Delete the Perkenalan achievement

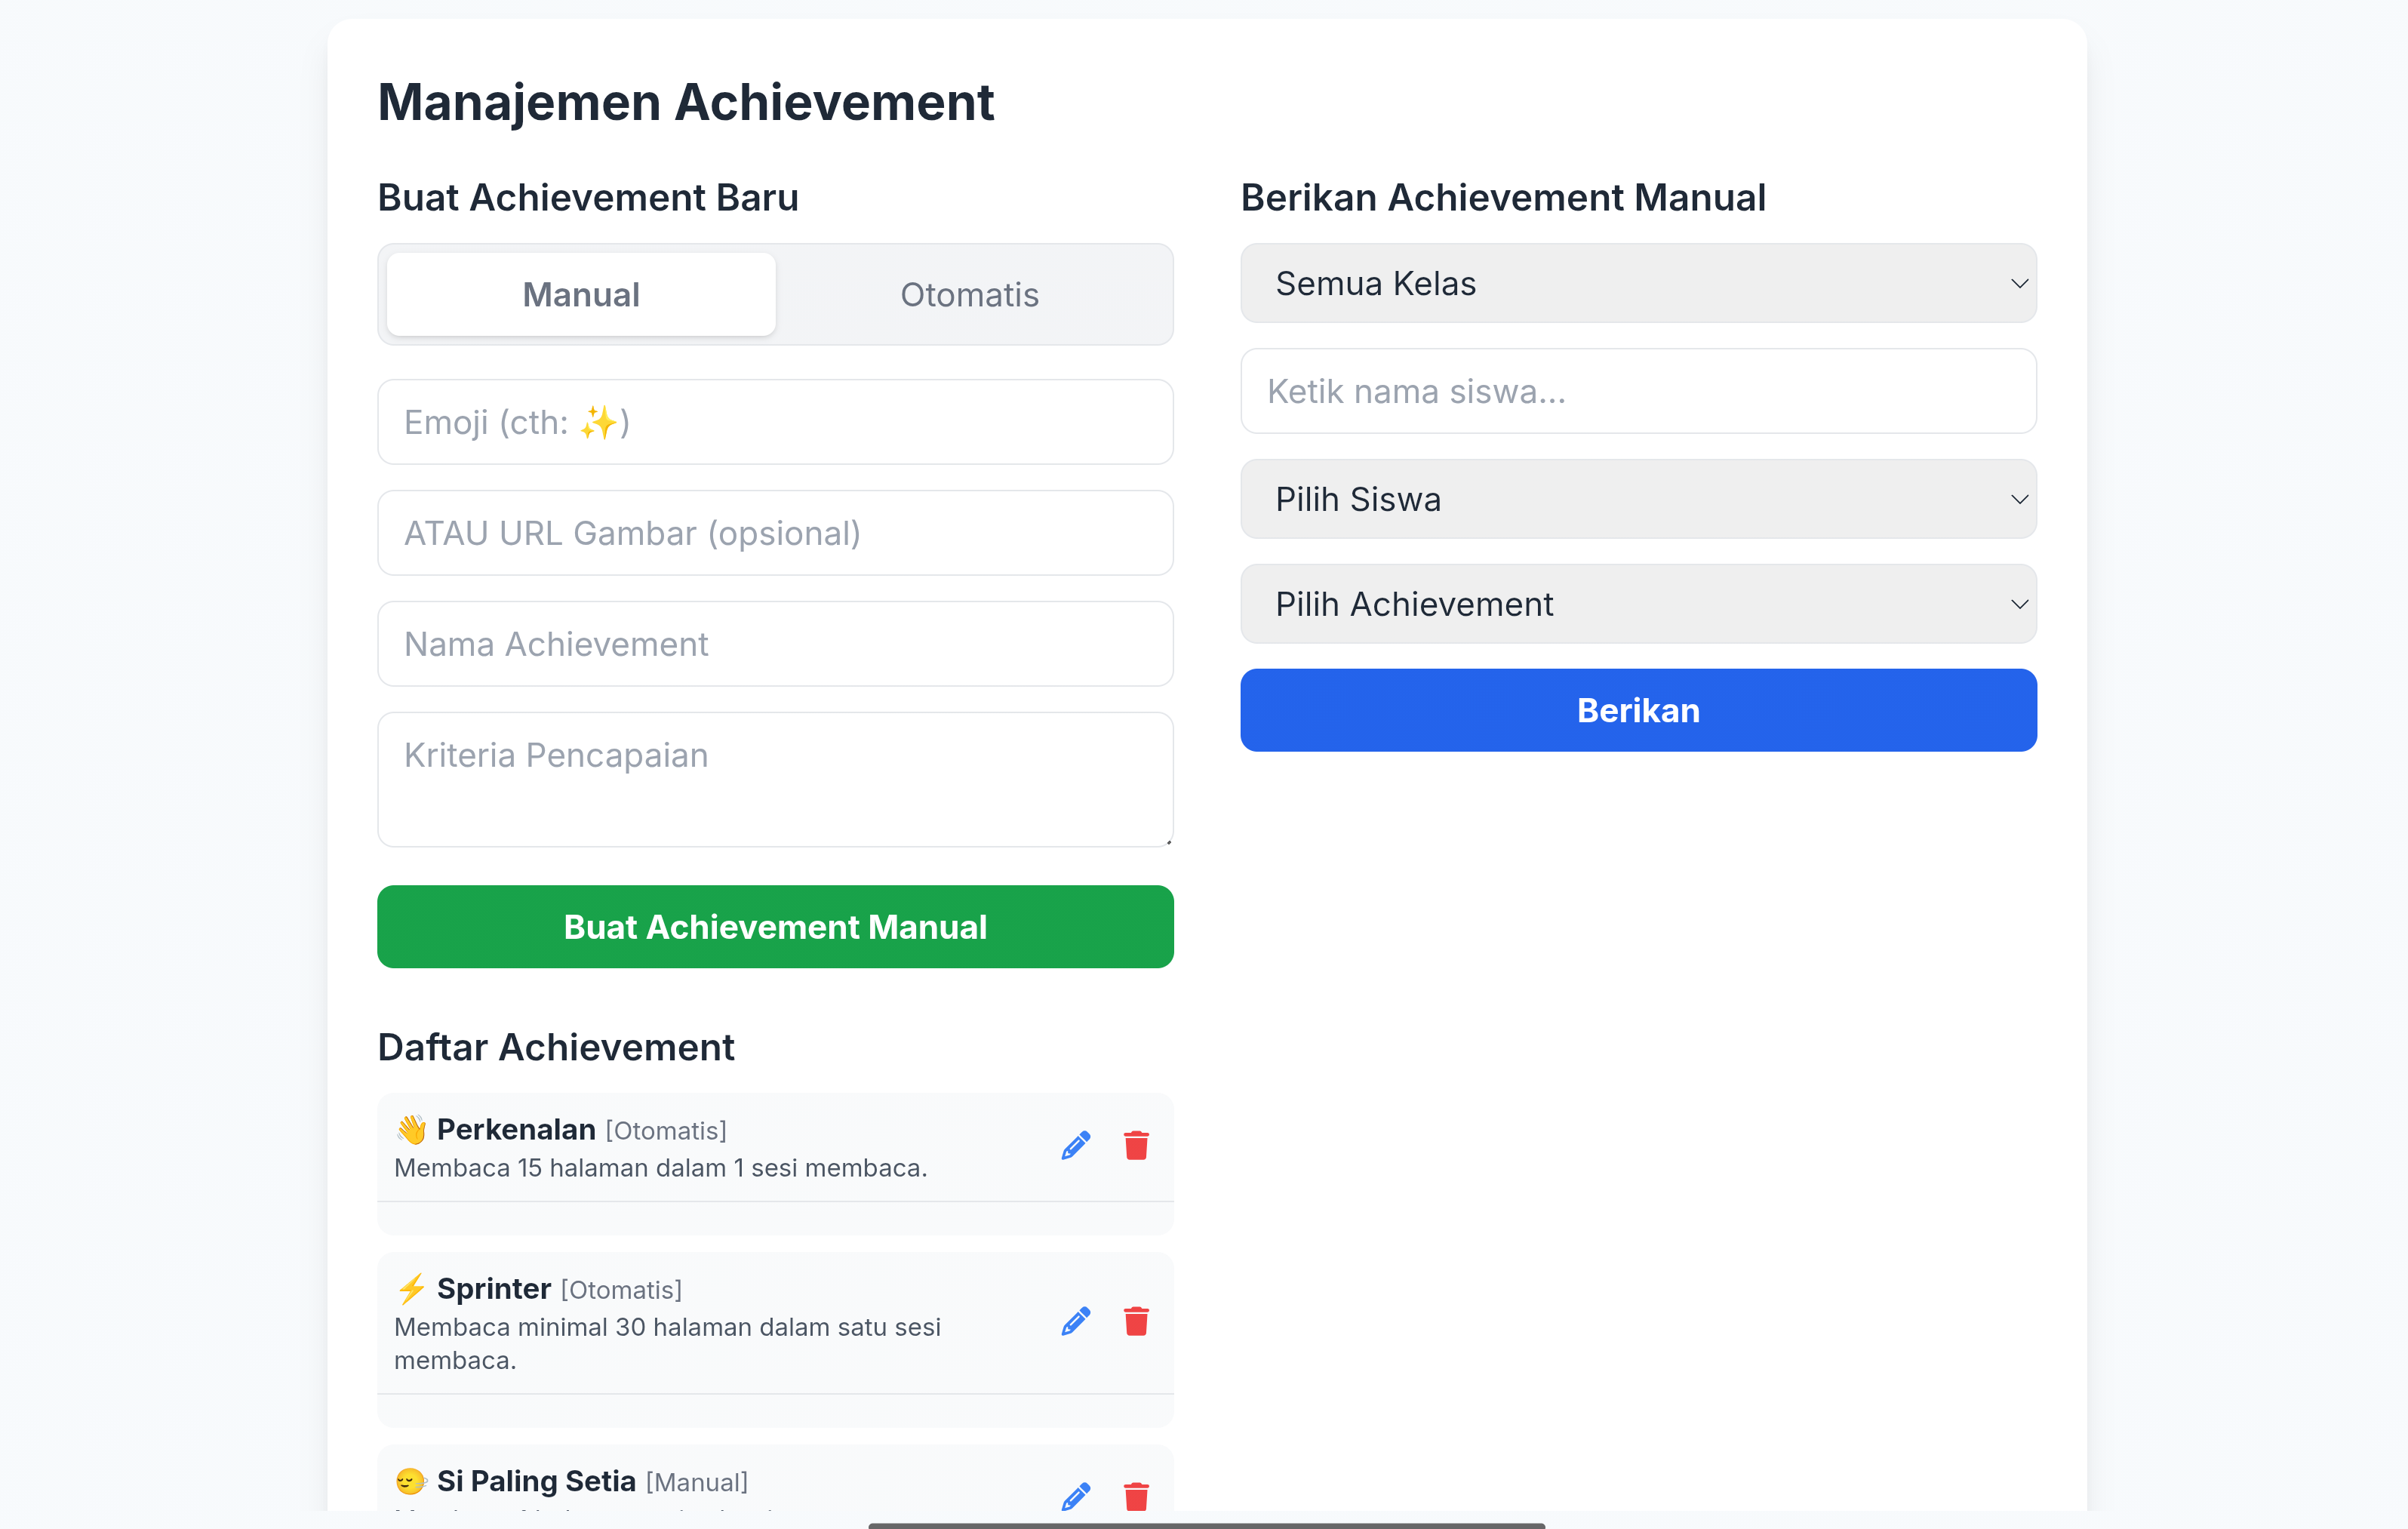(1136, 1145)
